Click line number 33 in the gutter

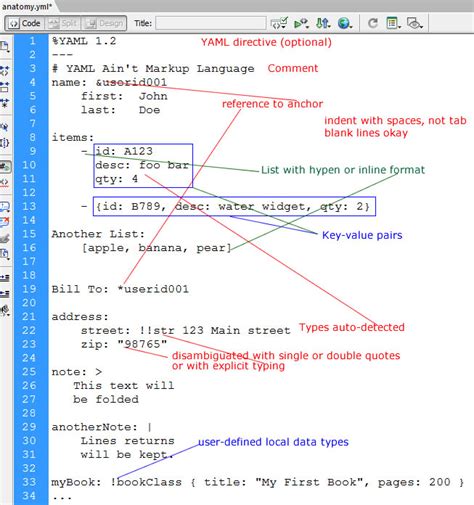(x=29, y=482)
